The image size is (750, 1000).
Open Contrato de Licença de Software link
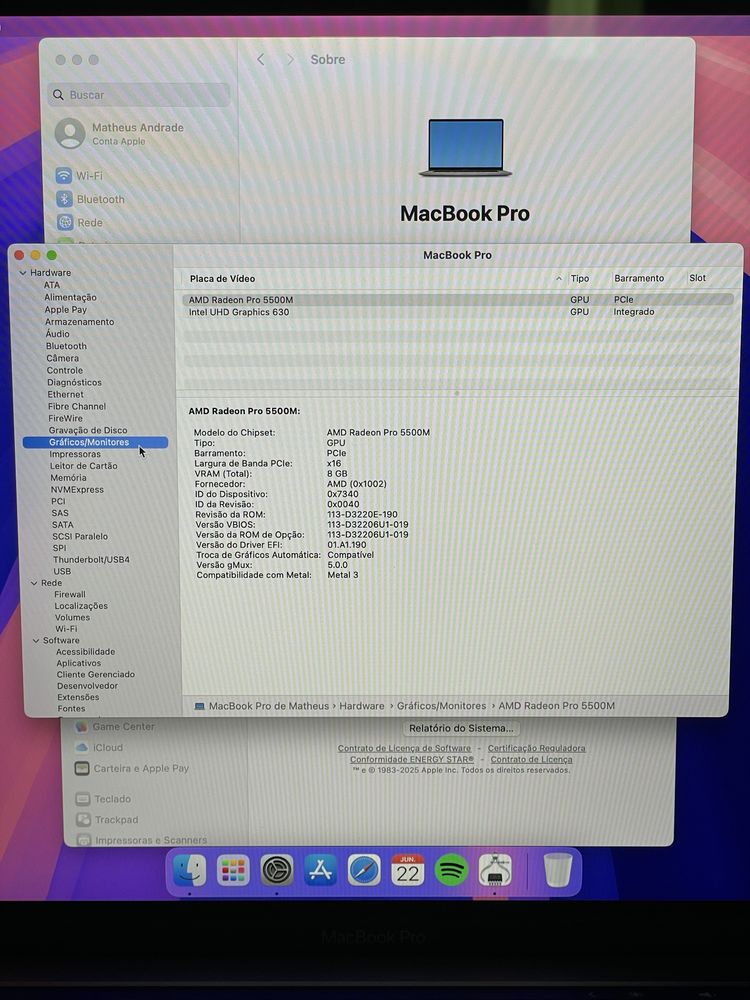(404, 748)
